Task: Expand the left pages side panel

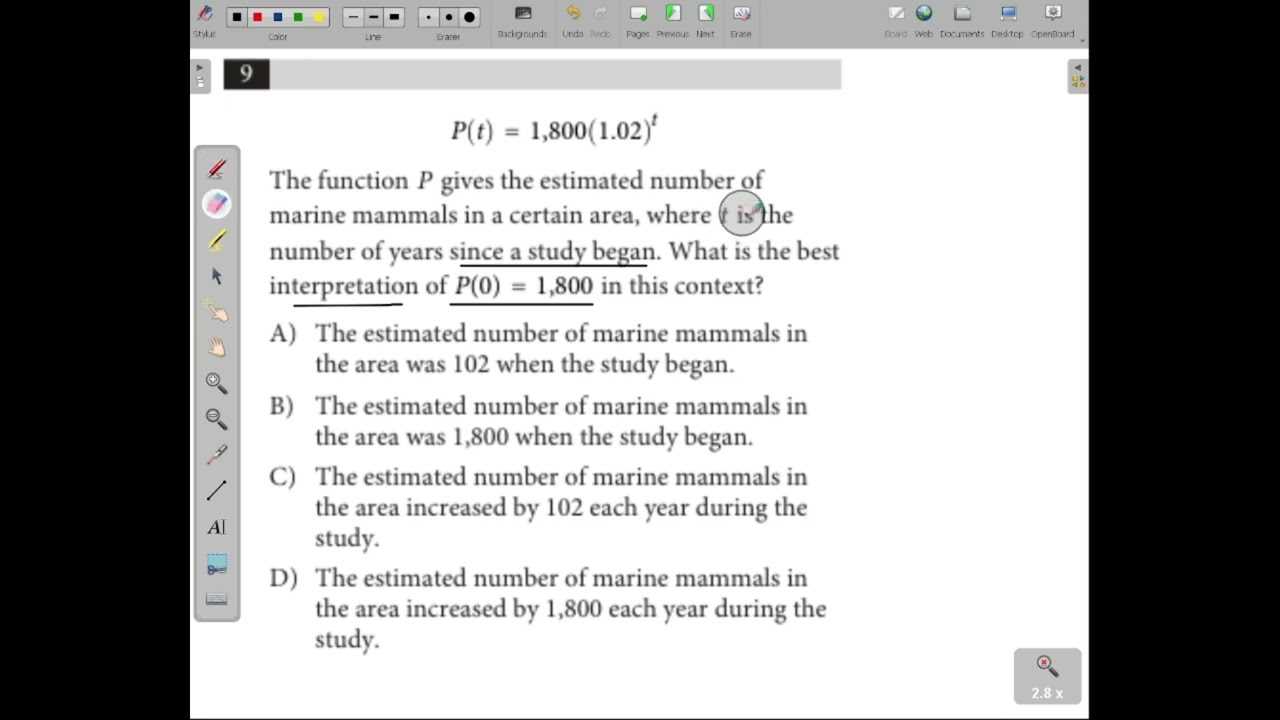Action: click(200, 76)
